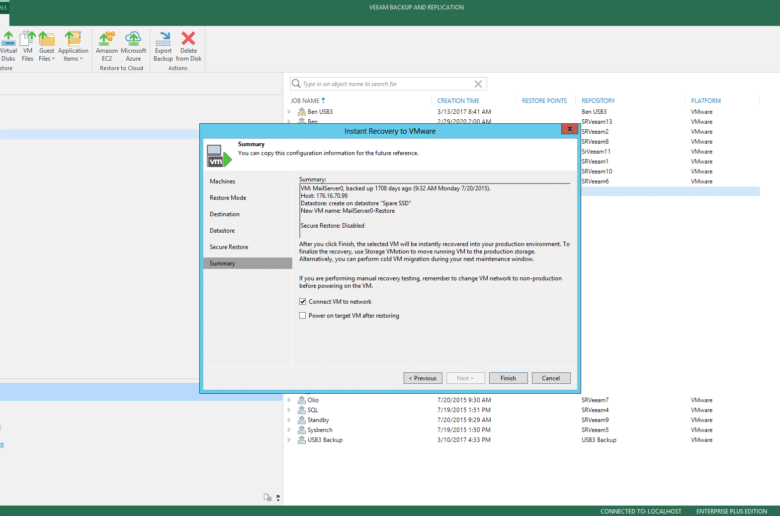Image resolution: width=780 pixels, height=516 pixels.
Task: Go to Datastore wizard step
Action: 222,230
